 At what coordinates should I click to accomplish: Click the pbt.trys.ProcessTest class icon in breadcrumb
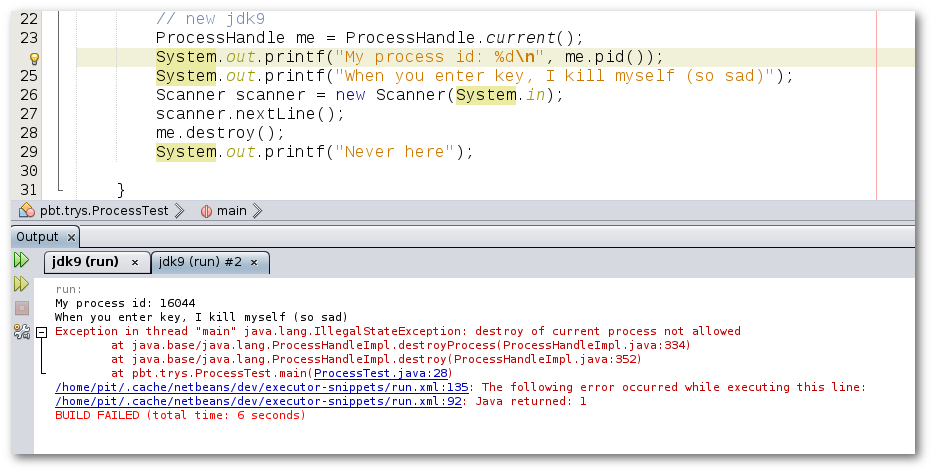pyautogui.click(x=27, y=210)
